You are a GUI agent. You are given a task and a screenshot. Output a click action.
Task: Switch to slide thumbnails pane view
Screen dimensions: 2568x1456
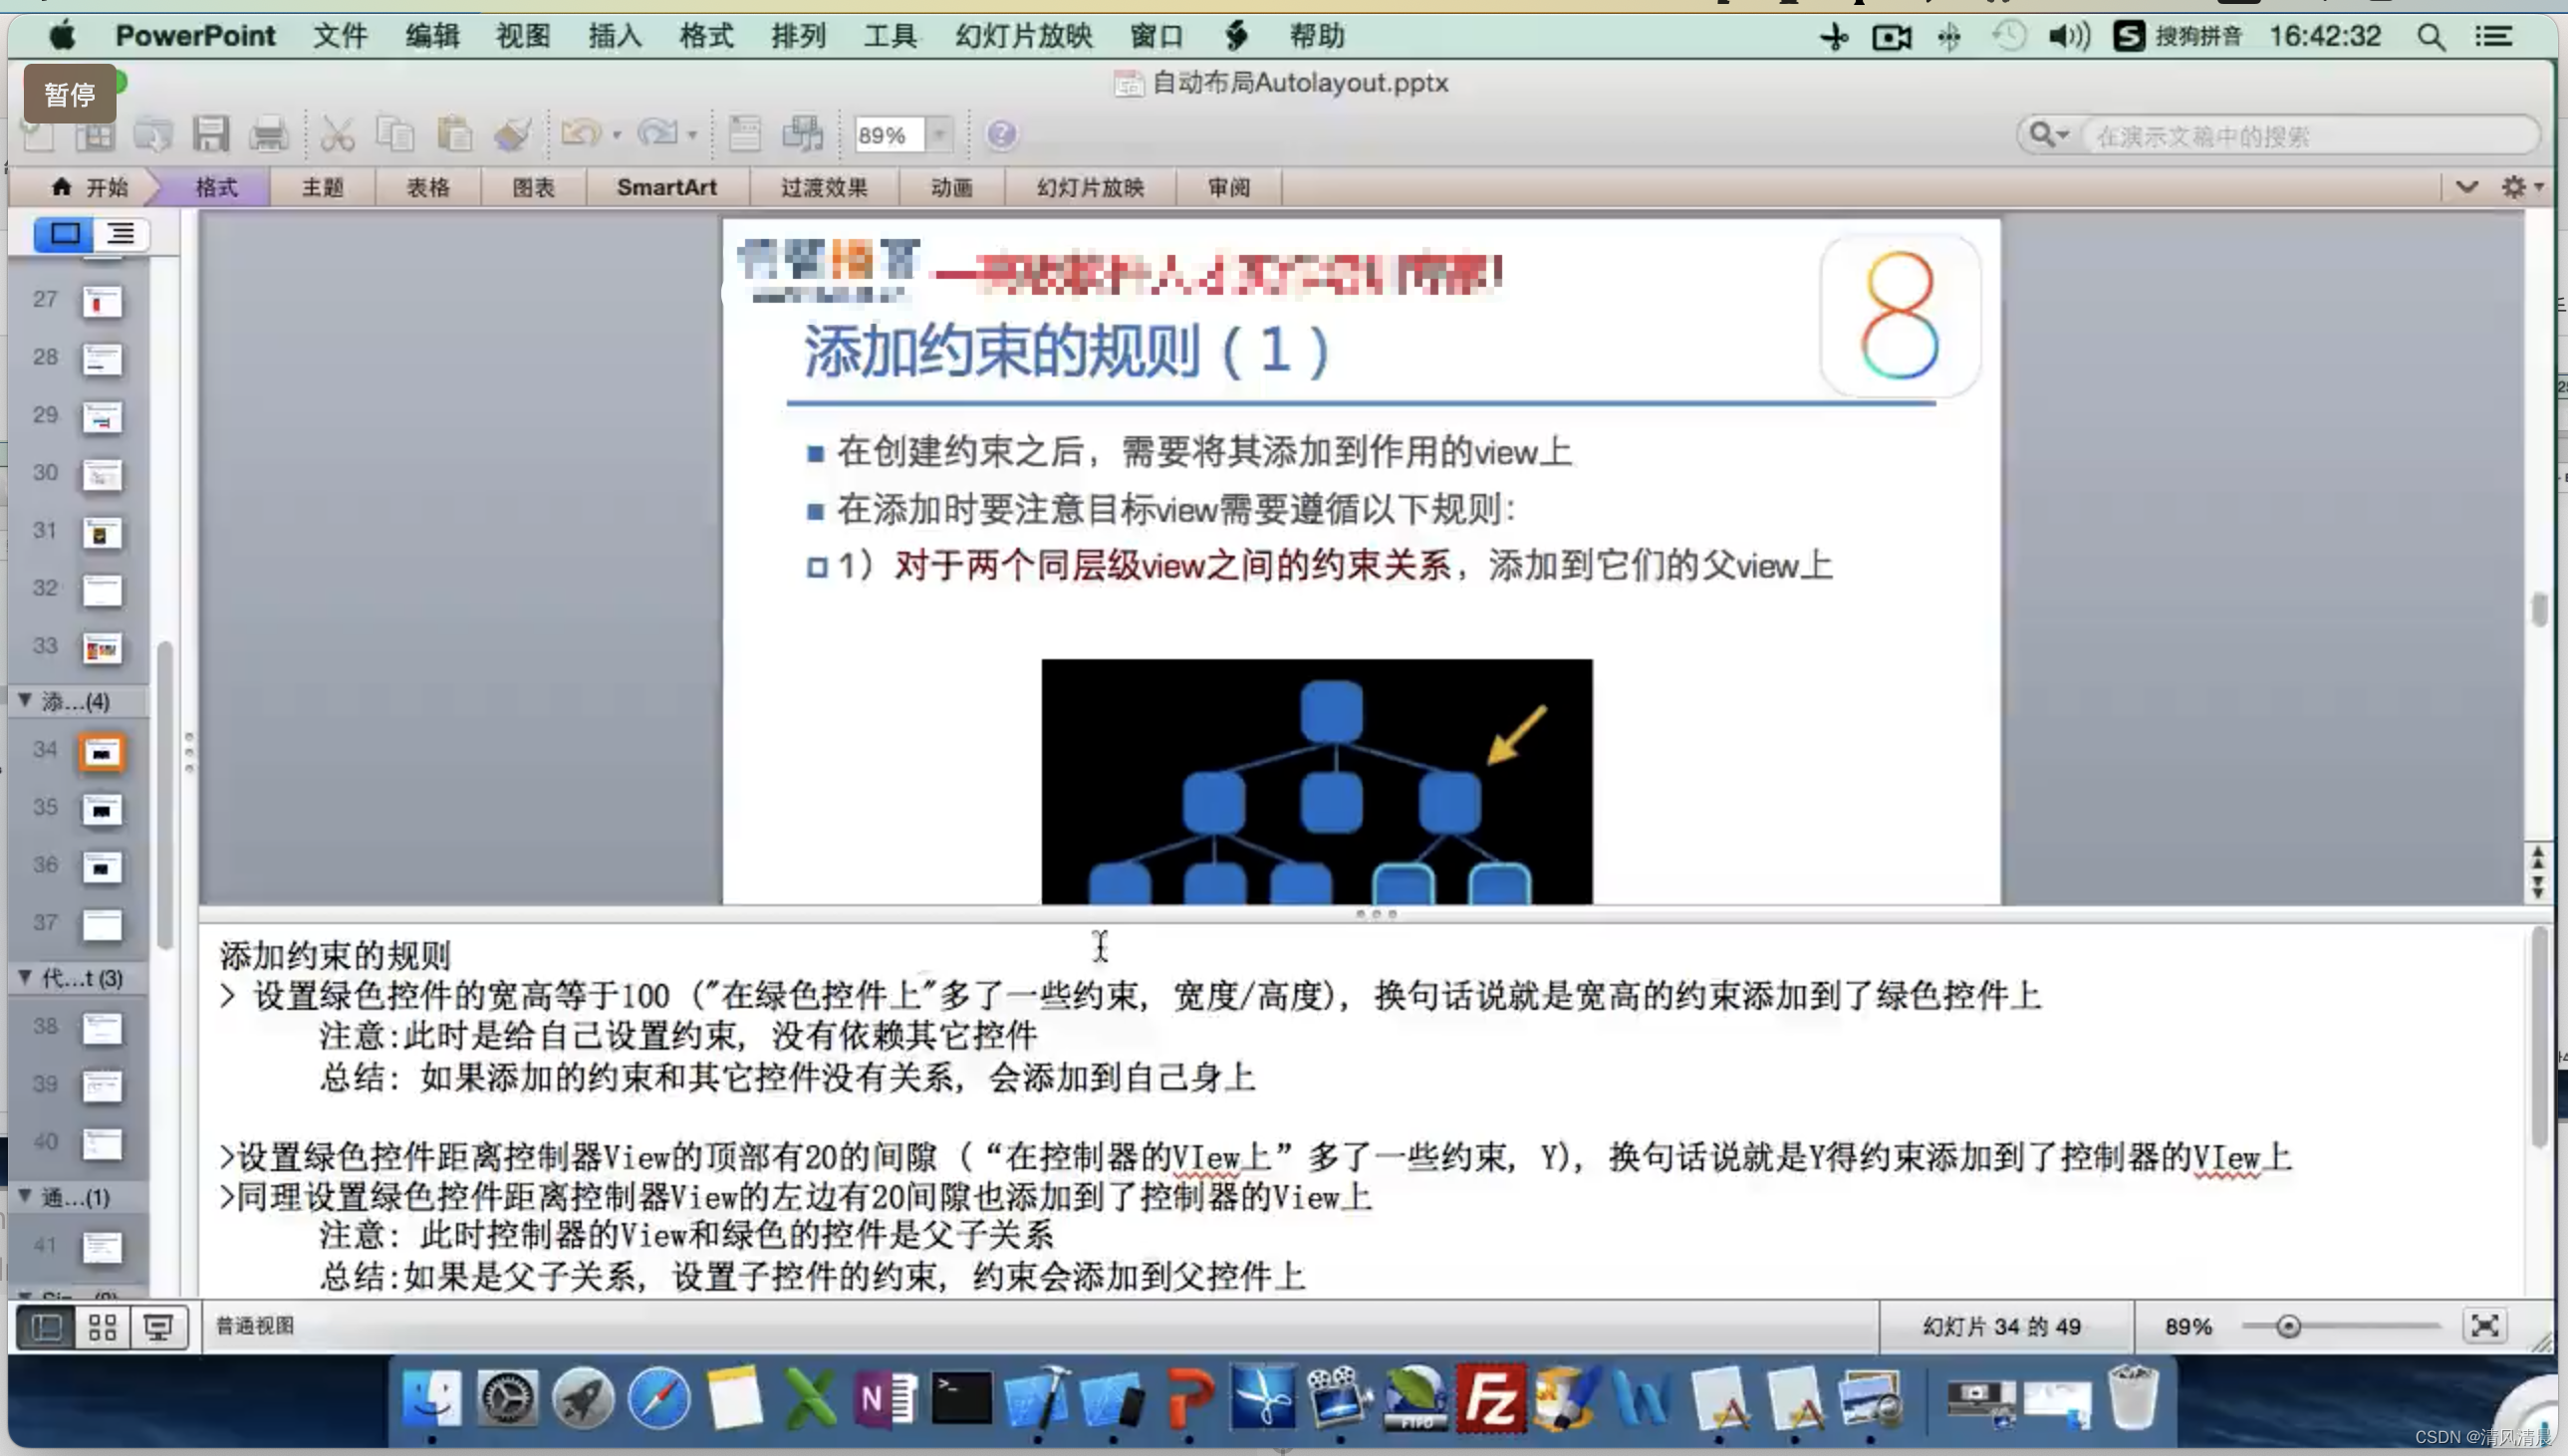point(65,234)
